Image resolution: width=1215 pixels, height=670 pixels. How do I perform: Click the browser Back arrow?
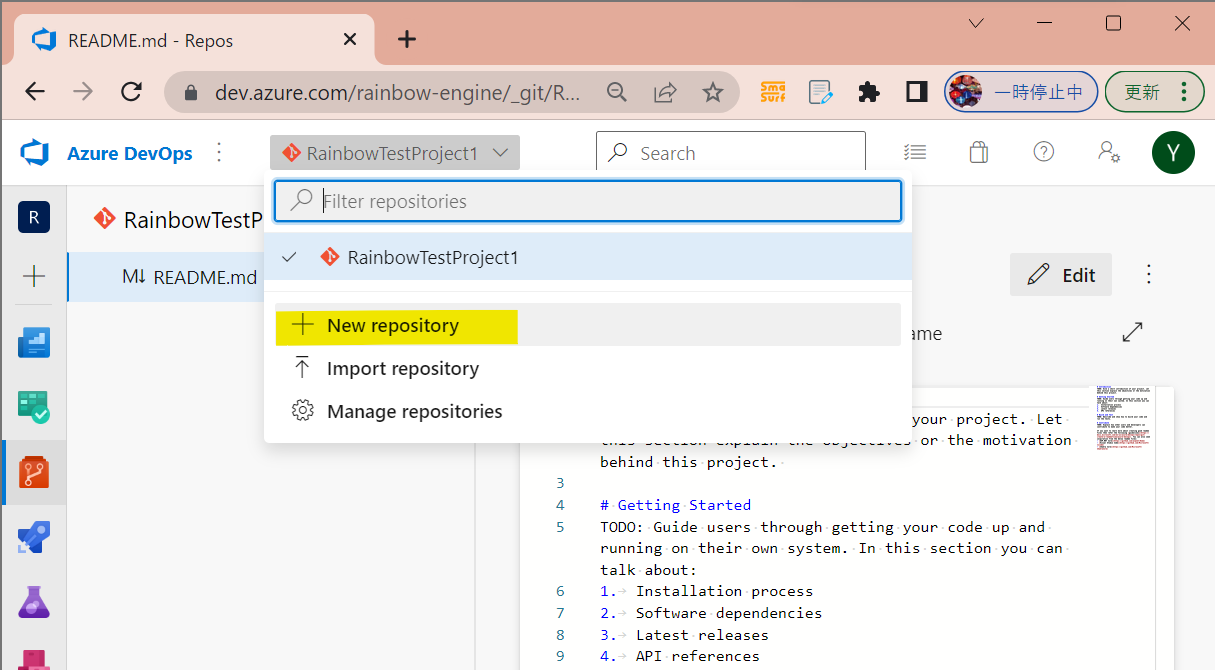35,92
